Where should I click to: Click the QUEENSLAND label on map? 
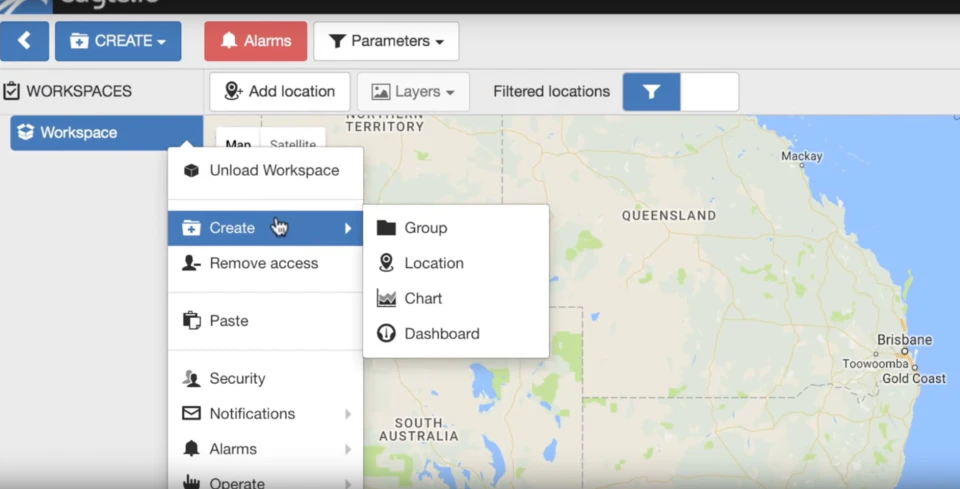point(669,215)
